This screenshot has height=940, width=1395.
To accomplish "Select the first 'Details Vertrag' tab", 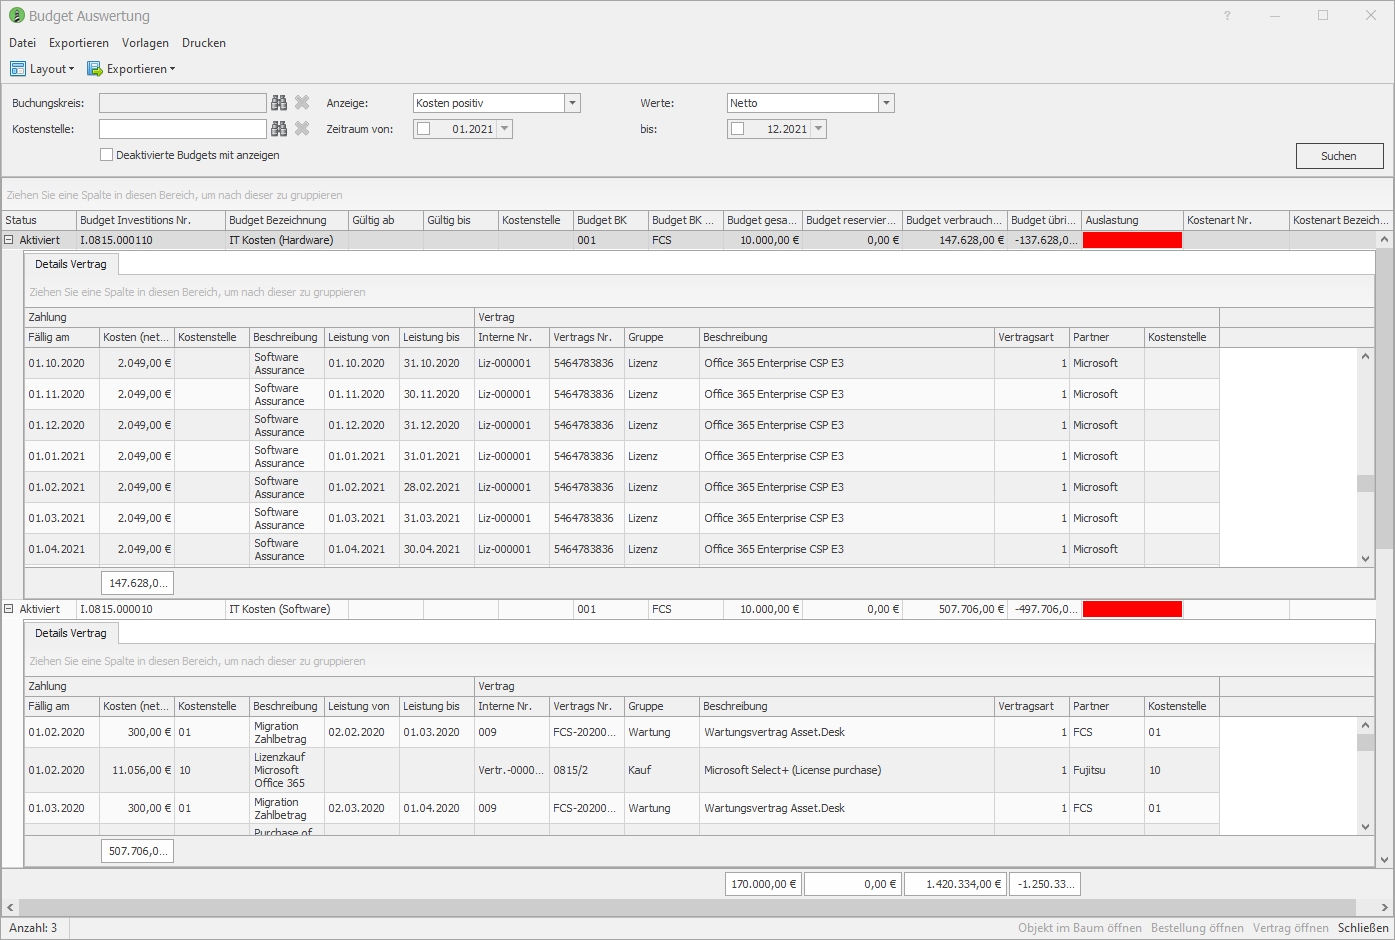I will click(71, 264).
